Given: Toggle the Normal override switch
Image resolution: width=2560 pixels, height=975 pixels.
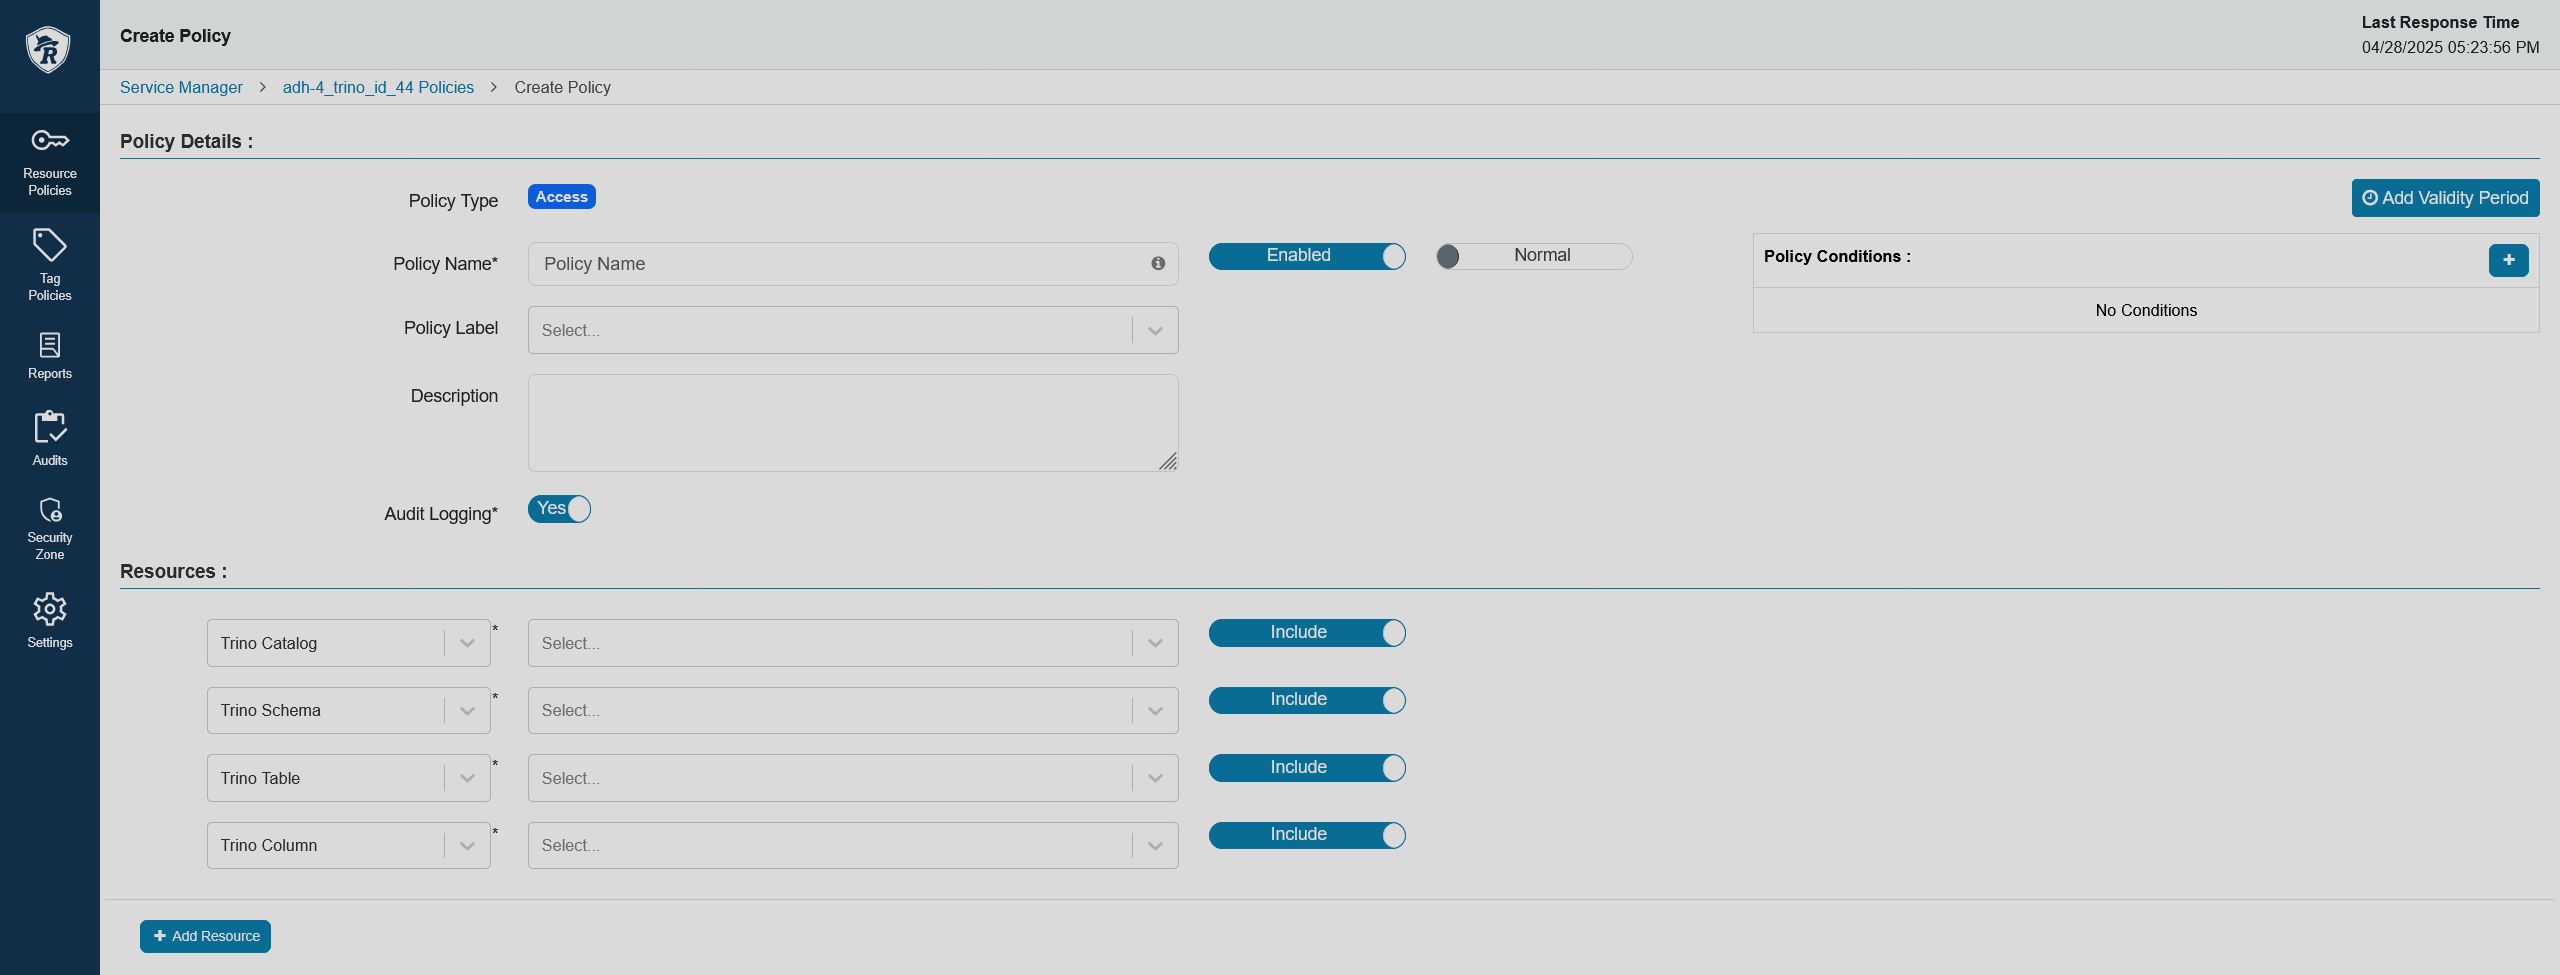Looking at the screenshot, I should click(1534, 256).
